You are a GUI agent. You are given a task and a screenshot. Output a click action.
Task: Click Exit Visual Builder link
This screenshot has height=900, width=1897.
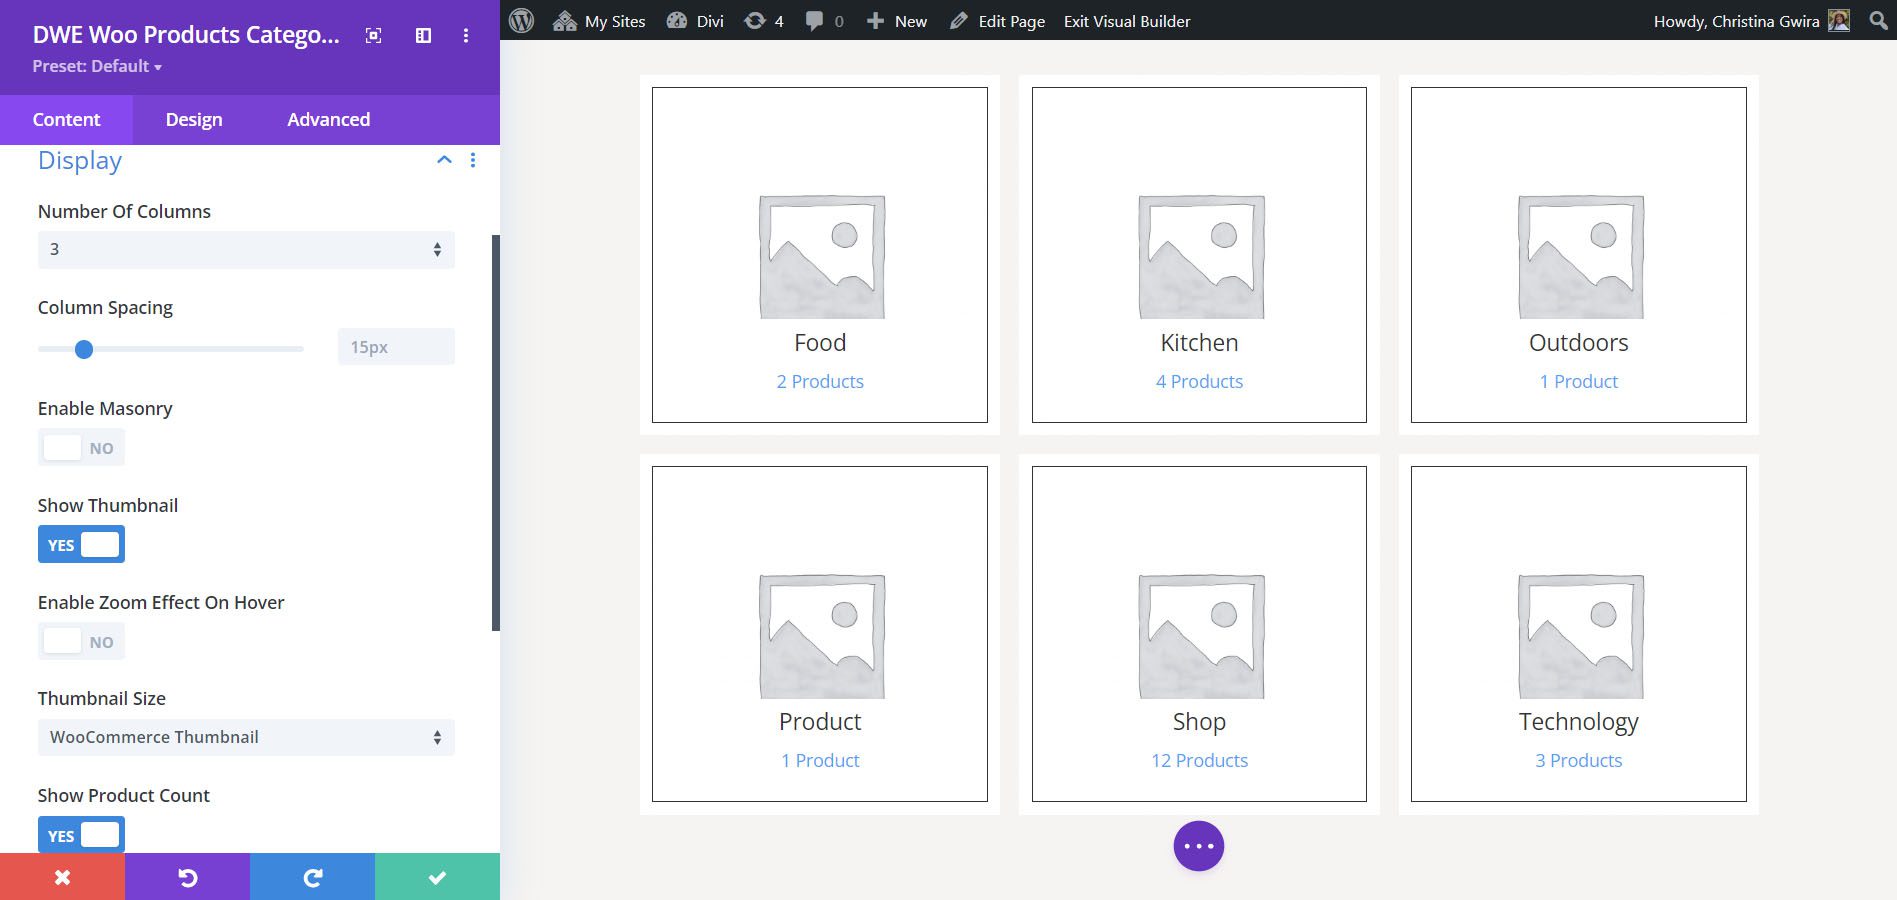tap(1127, 21)
